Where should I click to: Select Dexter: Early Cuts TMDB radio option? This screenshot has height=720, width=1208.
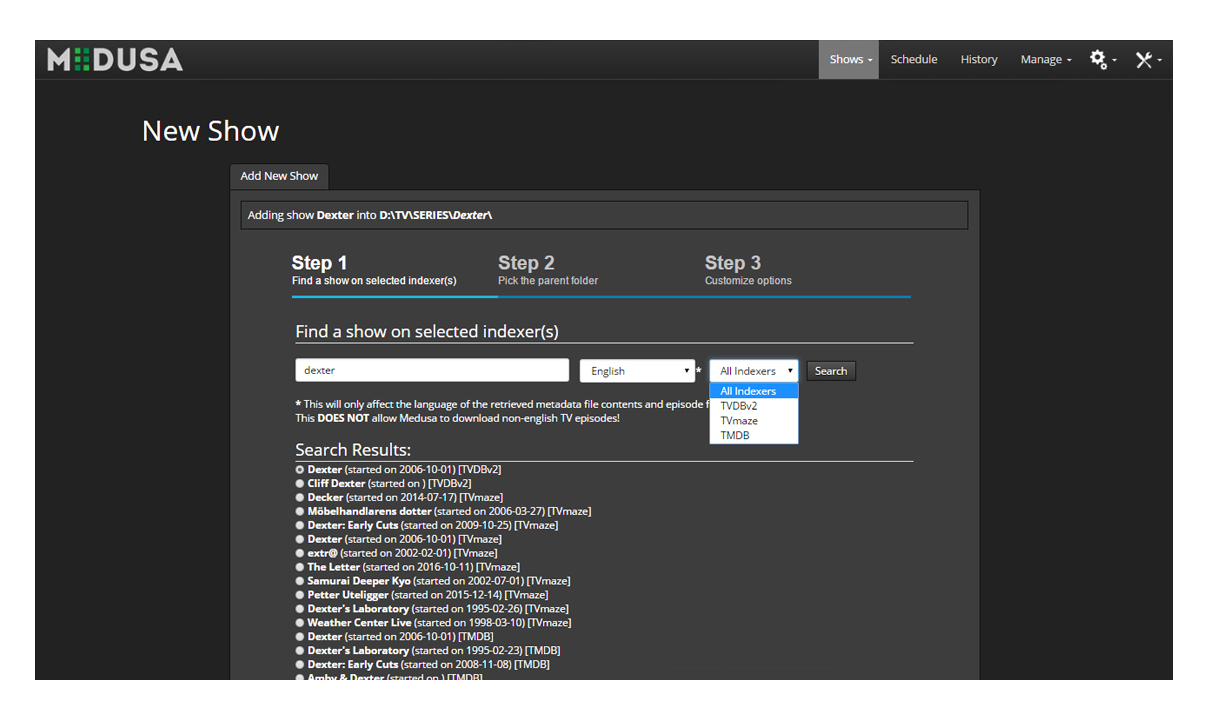(300, 665)
